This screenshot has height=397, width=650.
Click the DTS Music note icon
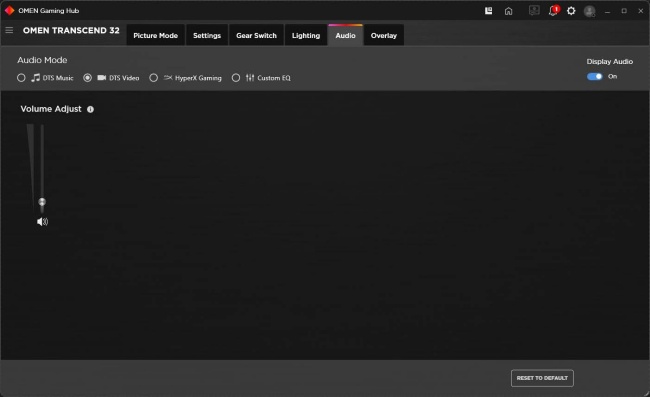pyautogui.click(x=36, y=77)
